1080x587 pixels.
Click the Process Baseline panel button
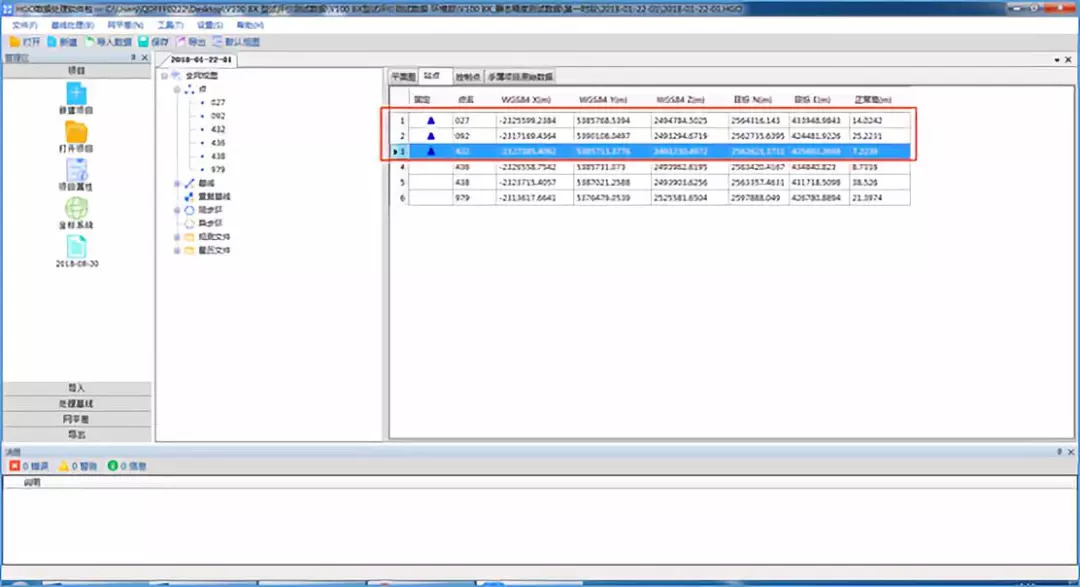pos(76,403)
